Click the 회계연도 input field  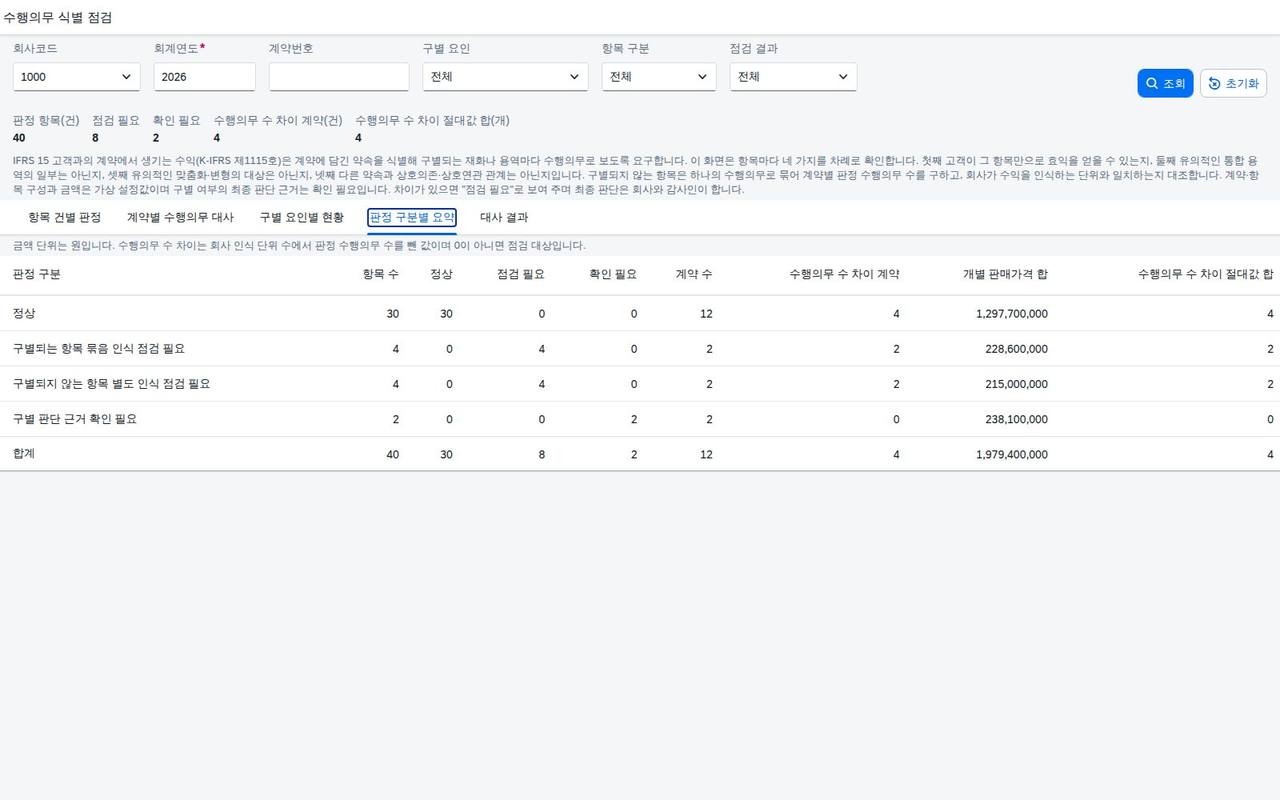205,77
